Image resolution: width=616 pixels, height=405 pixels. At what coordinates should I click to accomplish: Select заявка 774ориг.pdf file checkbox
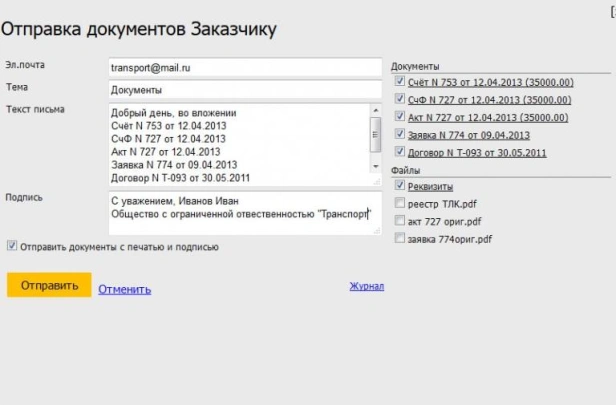[x=400, y=238]
